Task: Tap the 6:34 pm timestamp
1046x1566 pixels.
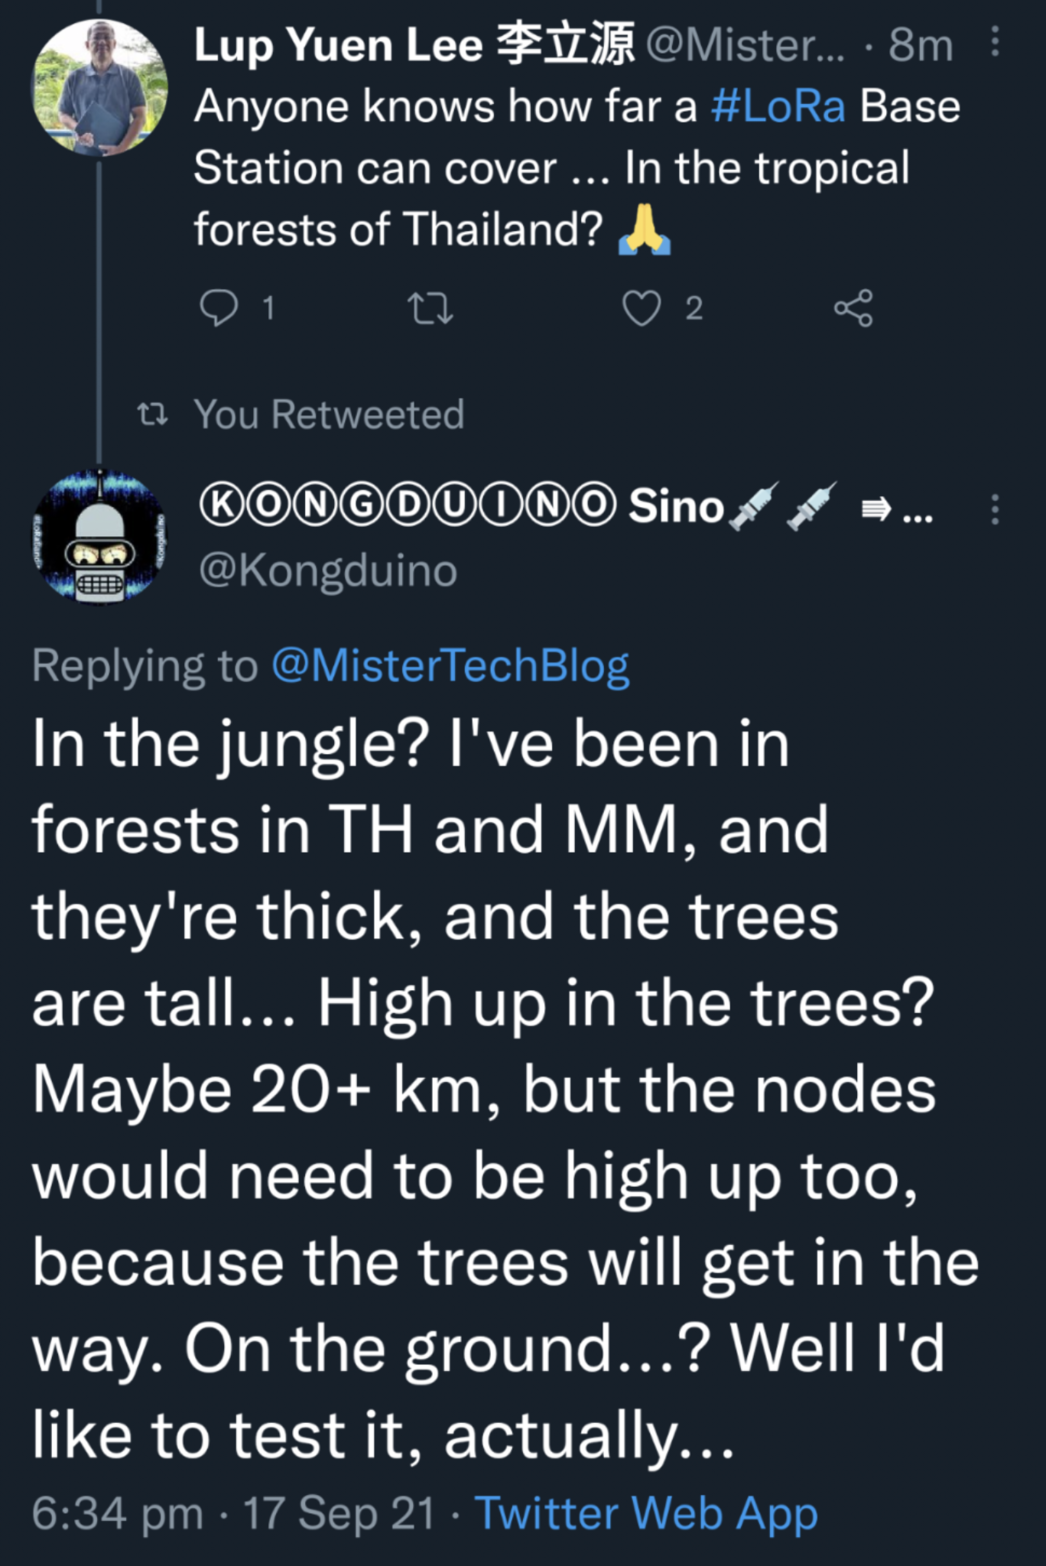Action: coord(117,1513)
